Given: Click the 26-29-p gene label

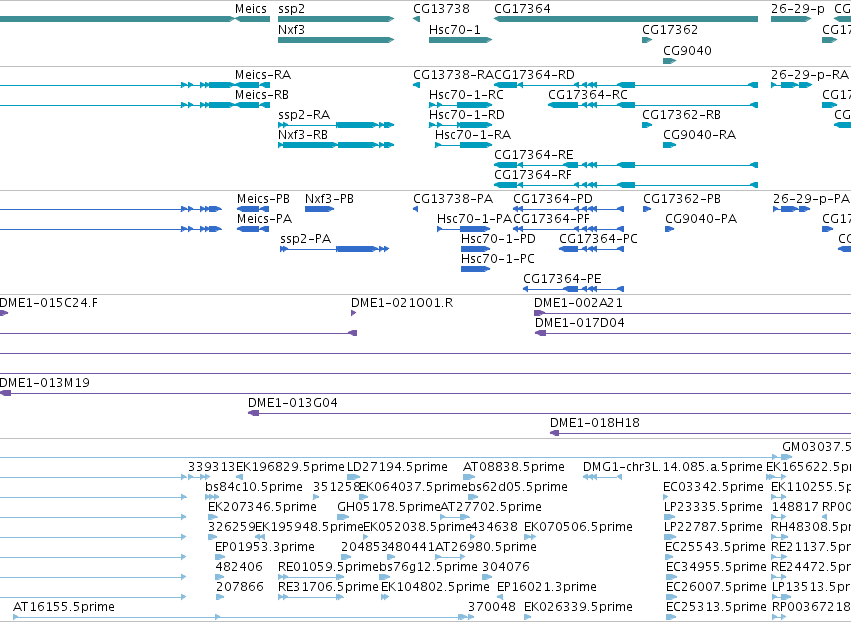Looking at the screenshot, I should pyautogui.click(x=798, y=9).
